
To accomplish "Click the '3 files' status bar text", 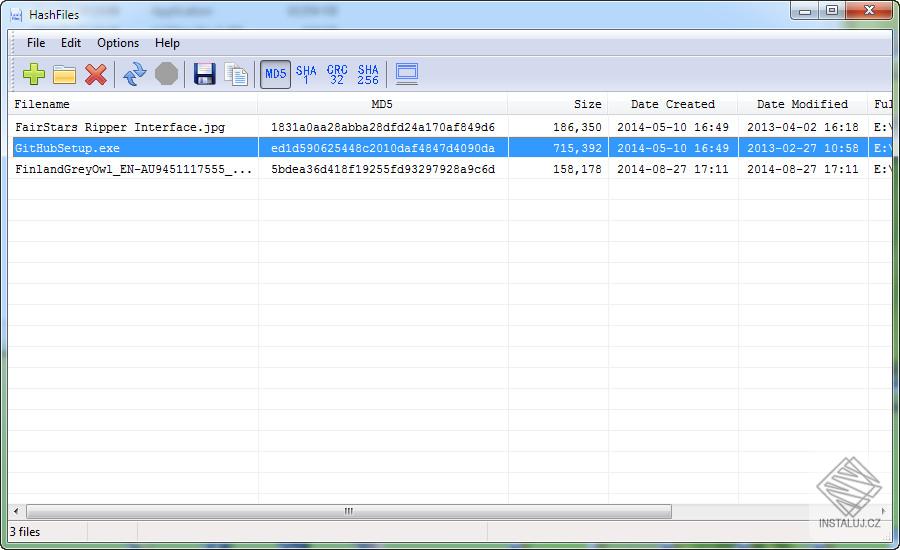I will click(x=25, y=532).
